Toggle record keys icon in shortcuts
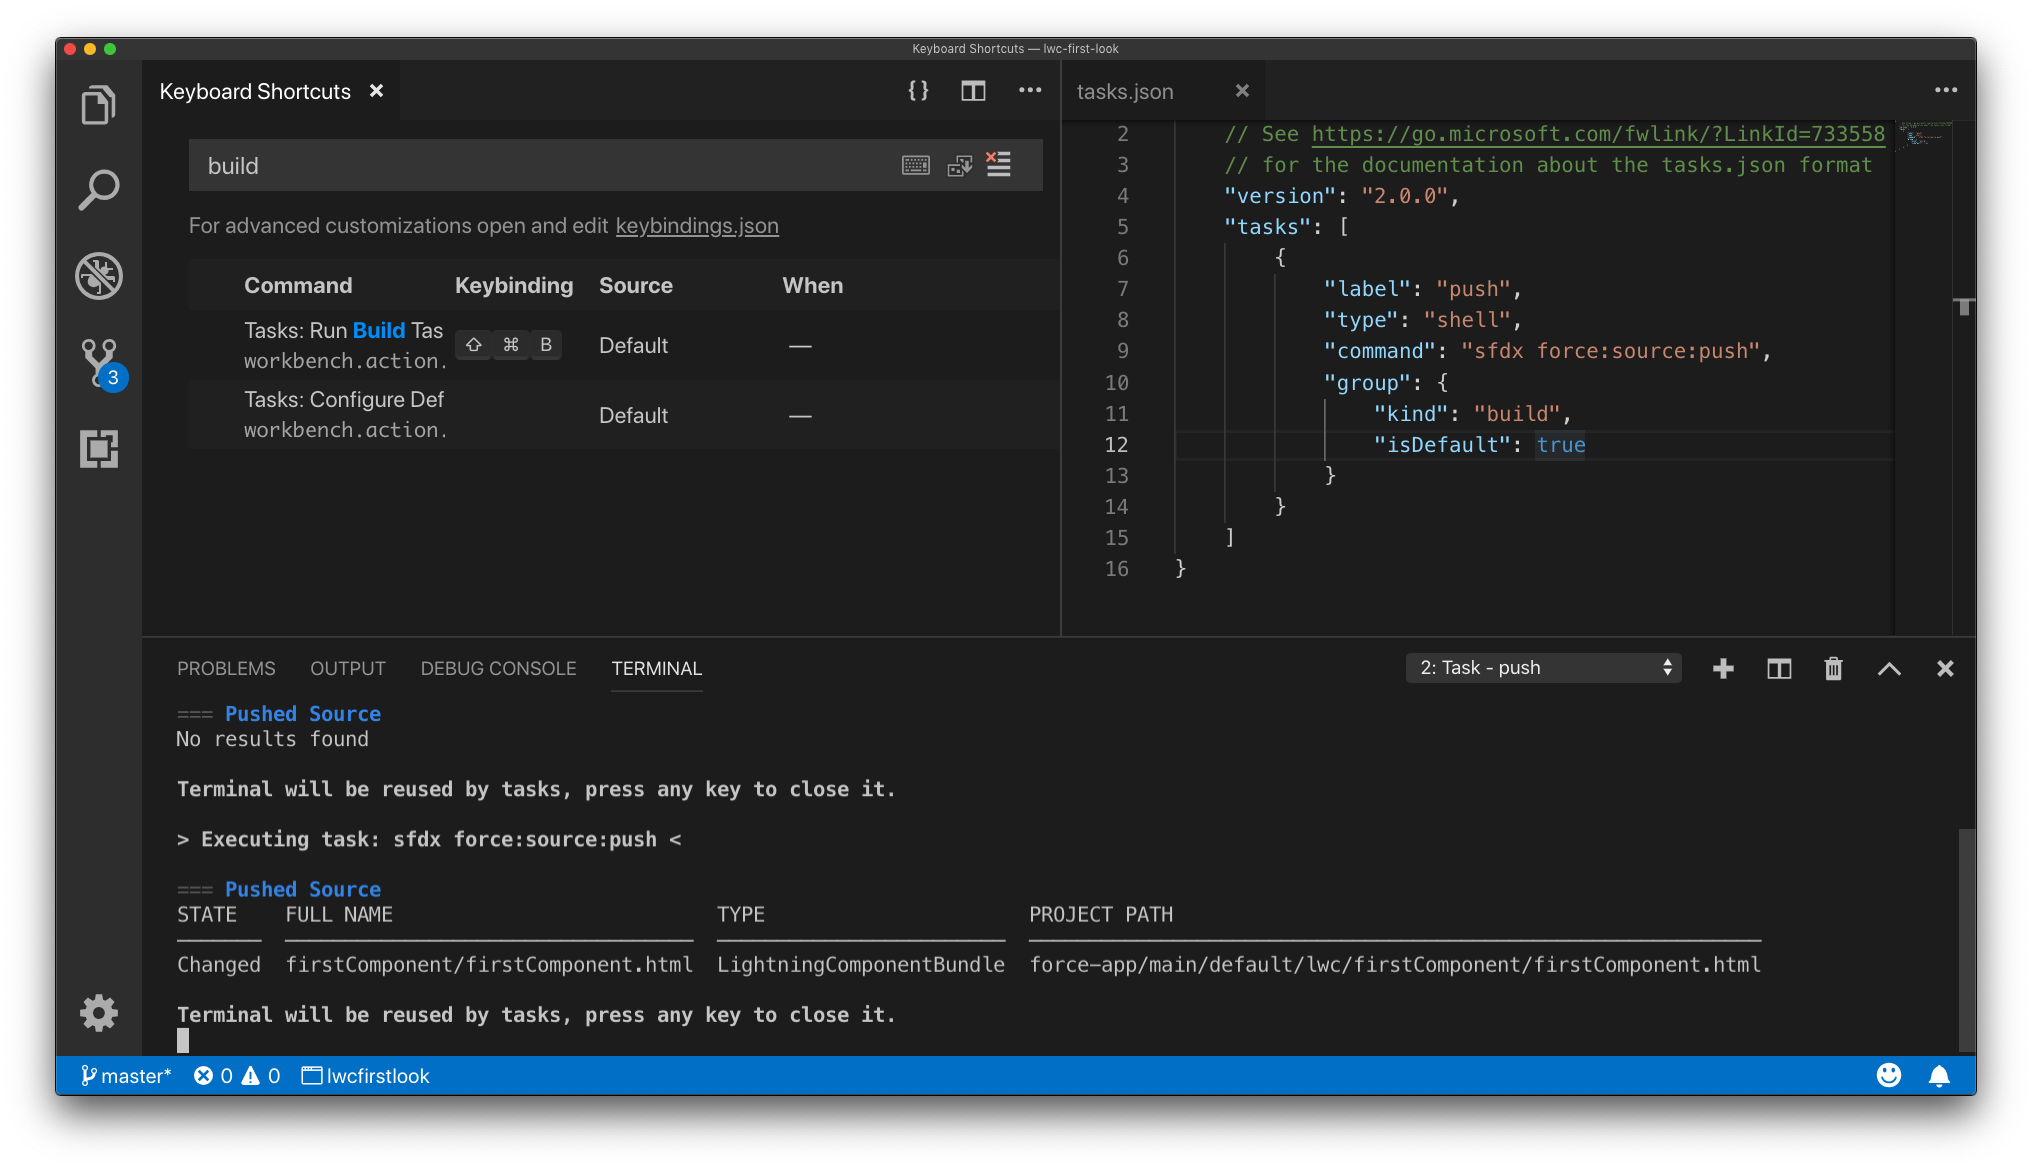This screenshot has width=2032, height=1169. pyautogui.click(x=916, y=166)
